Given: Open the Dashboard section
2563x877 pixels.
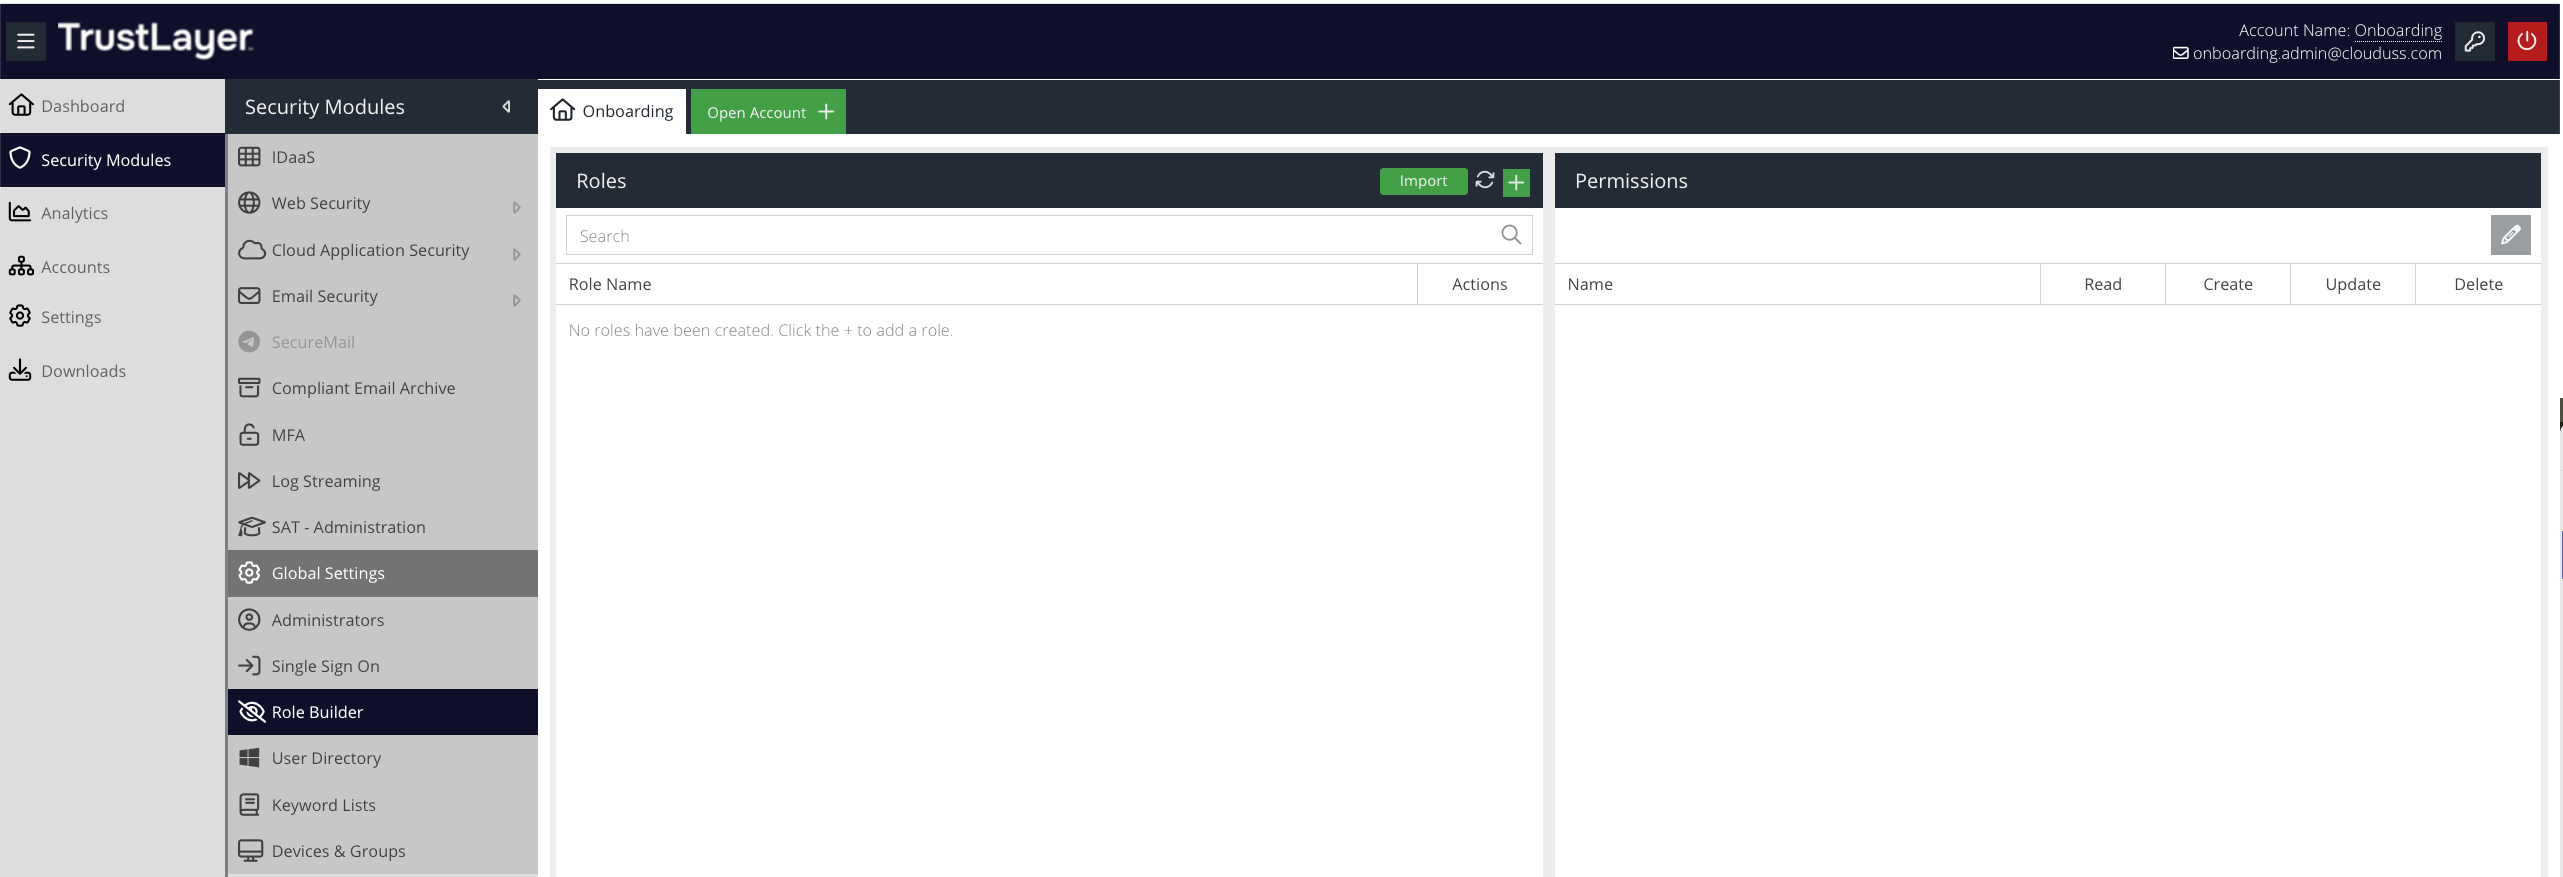Looking at the screenshot, I should coord(112,106).
